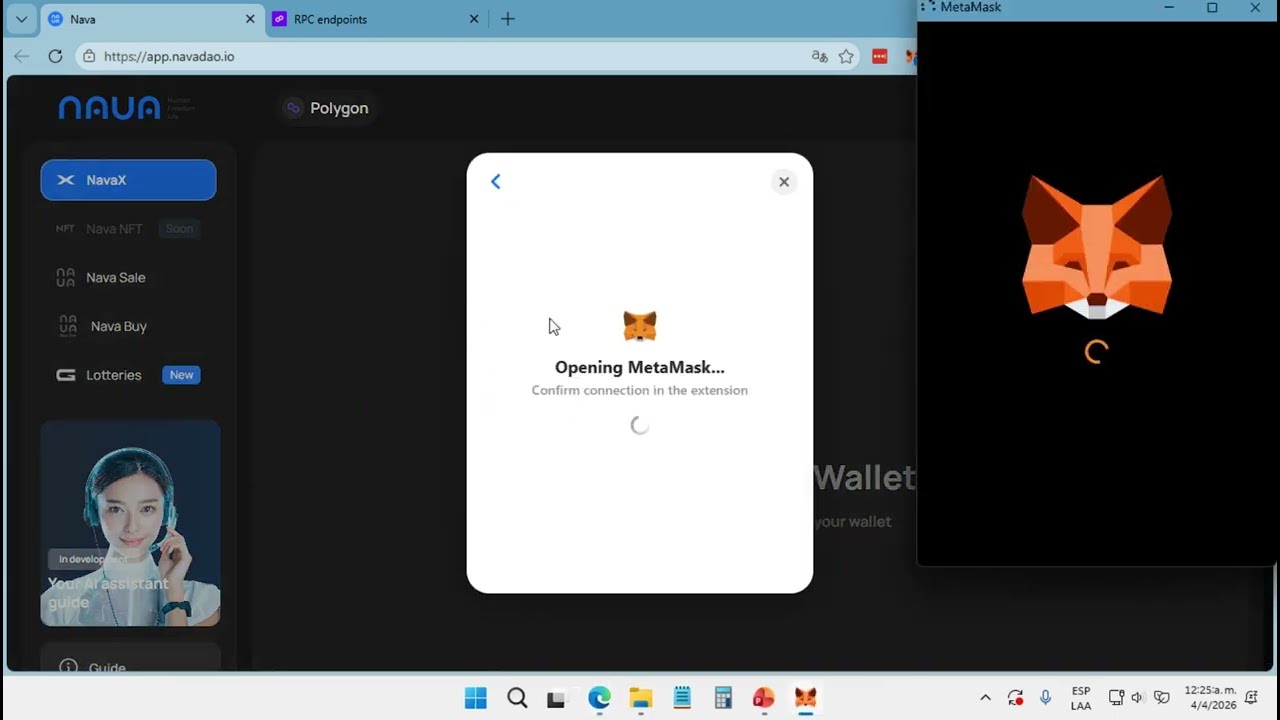Viewport: 1280px width, 720px height.
Task: Click the large MetaMask fox in the popup window
Action: [1097, 247]
